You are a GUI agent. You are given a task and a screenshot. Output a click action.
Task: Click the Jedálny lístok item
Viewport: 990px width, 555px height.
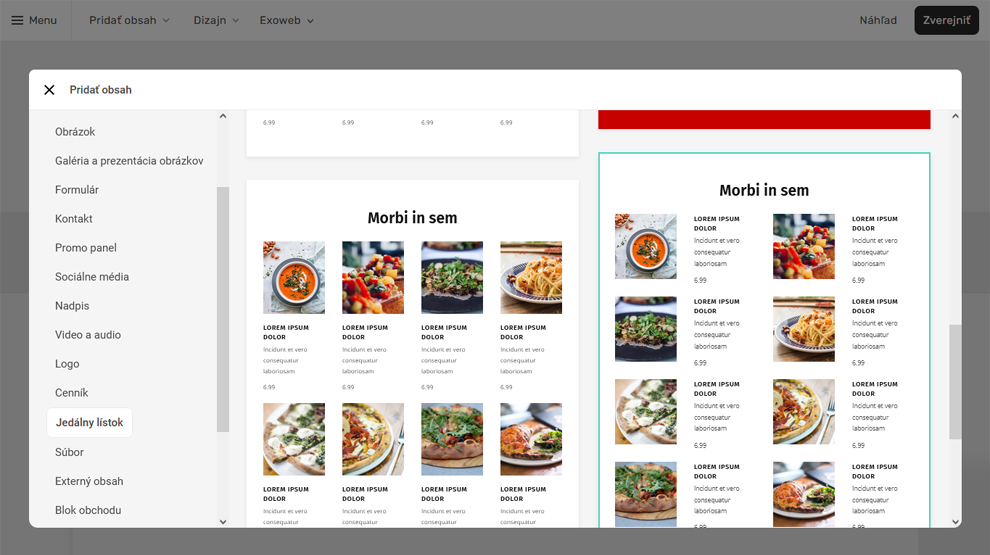coord(89,422)
